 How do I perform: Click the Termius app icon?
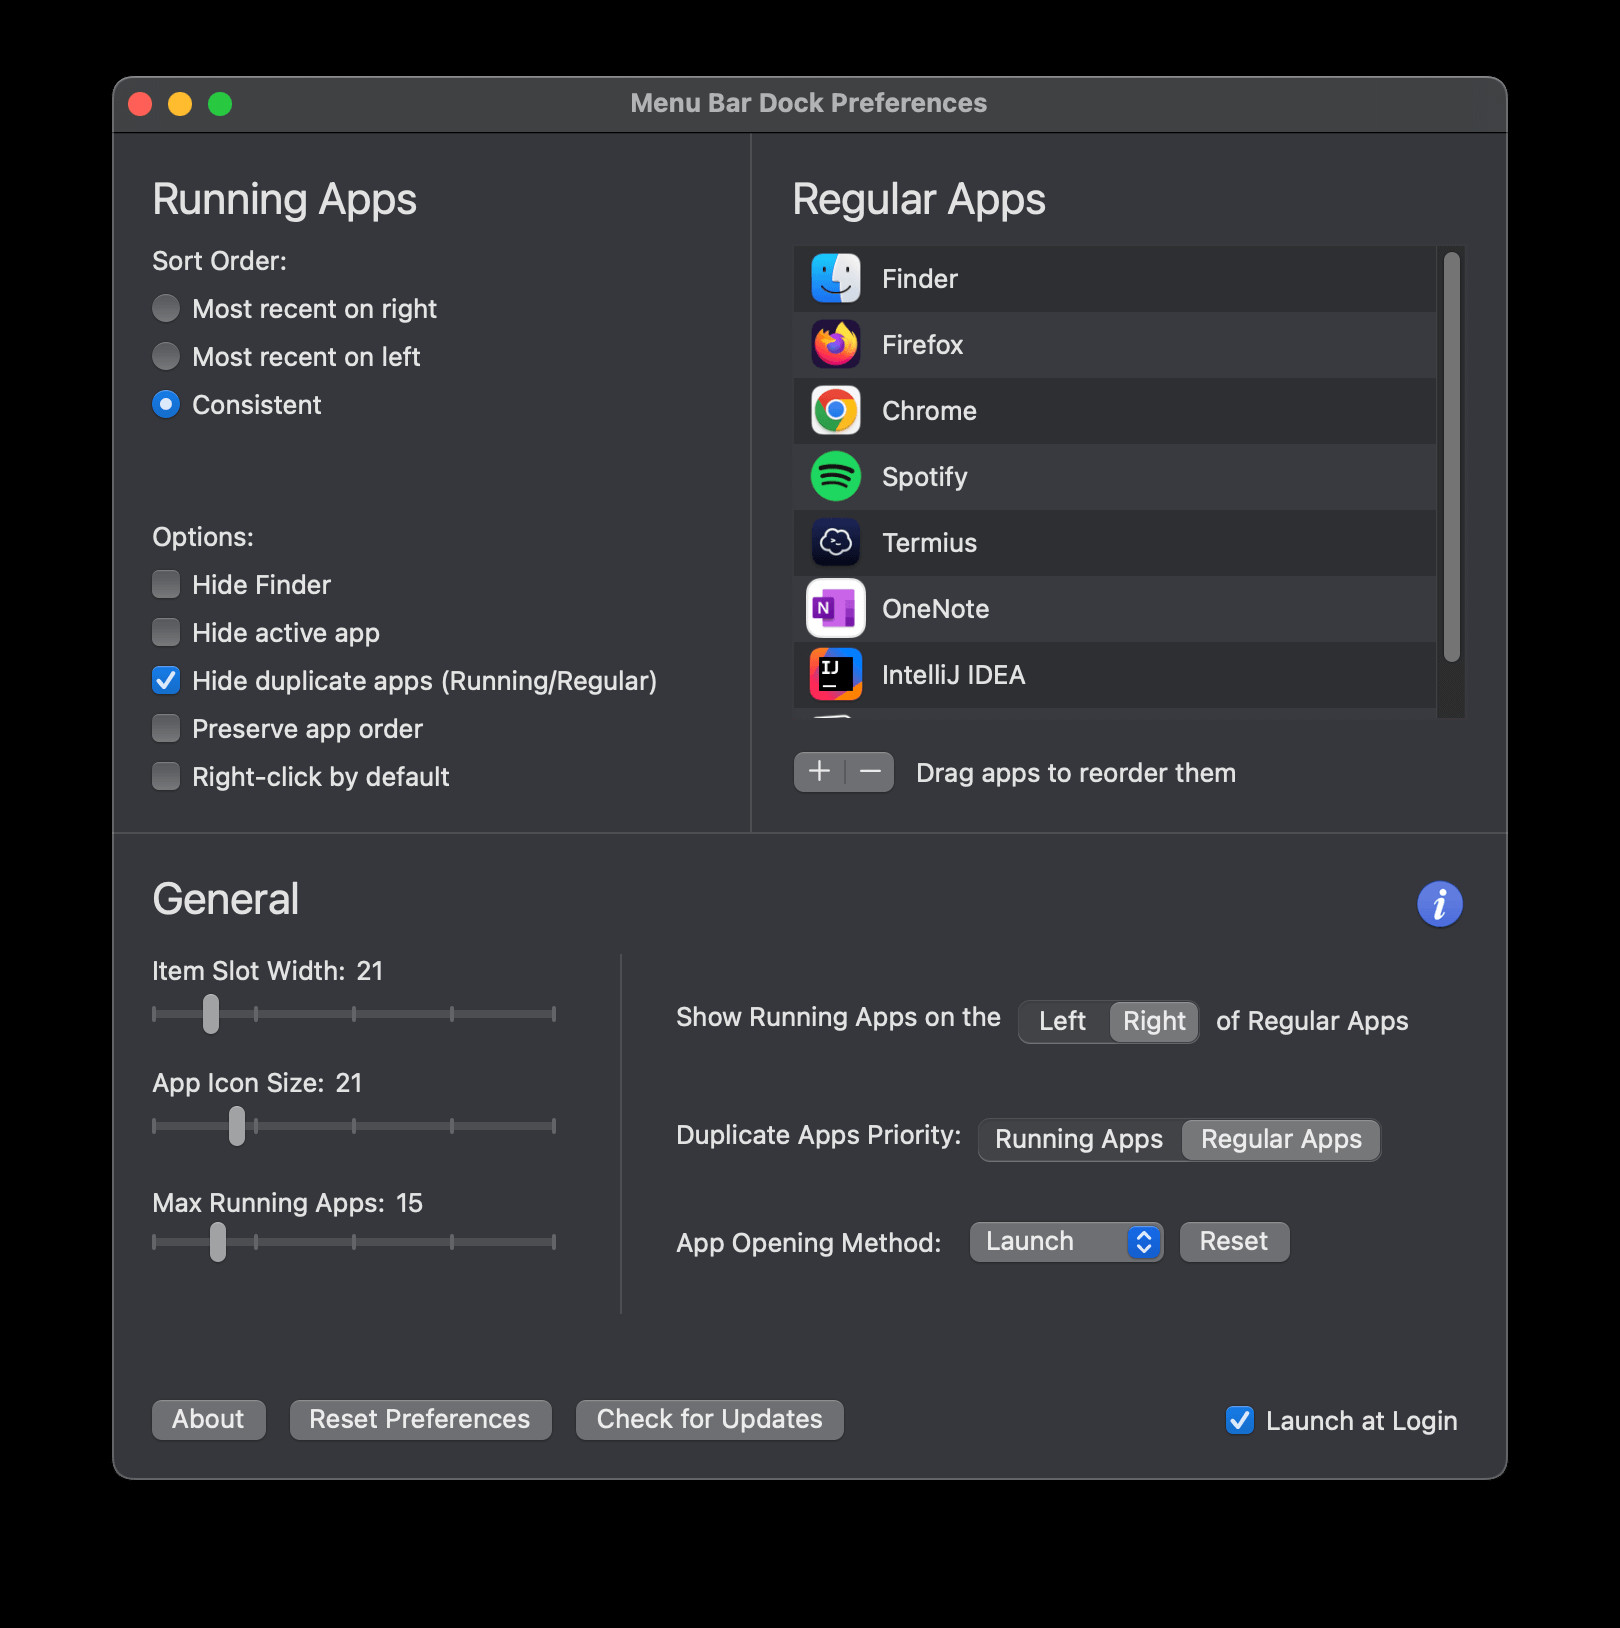pyautogui.click(x=836, y=542)
